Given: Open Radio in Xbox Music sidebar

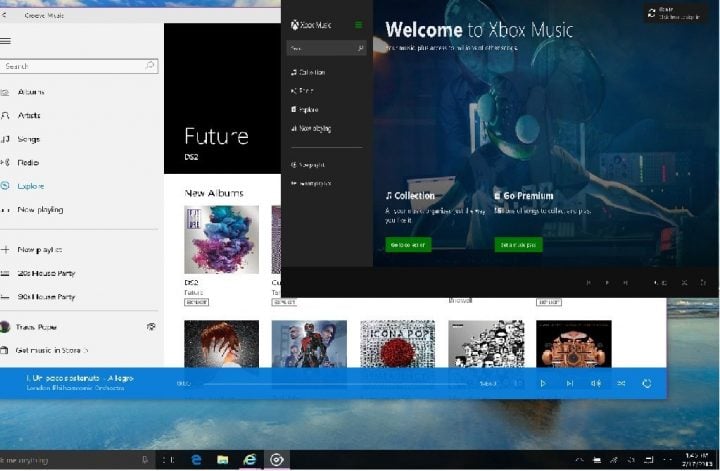Looking at the screenshot, I should [x=302, y=91].
